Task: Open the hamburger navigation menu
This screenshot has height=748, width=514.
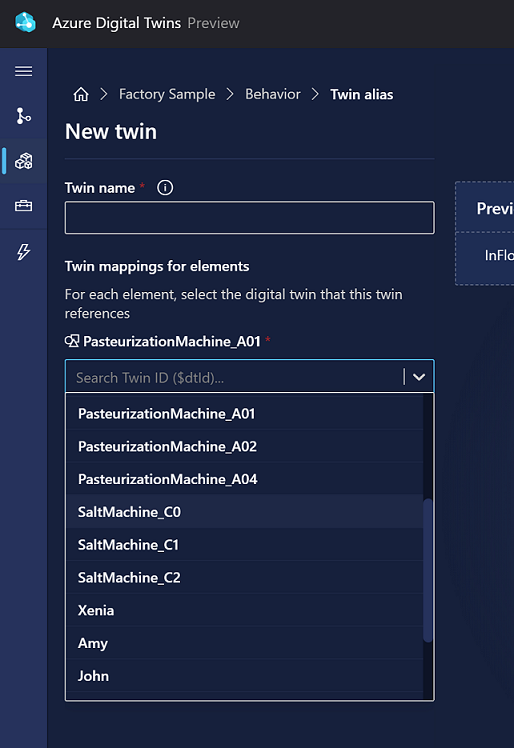Action: pyautogui.click(x=23, y=71)
